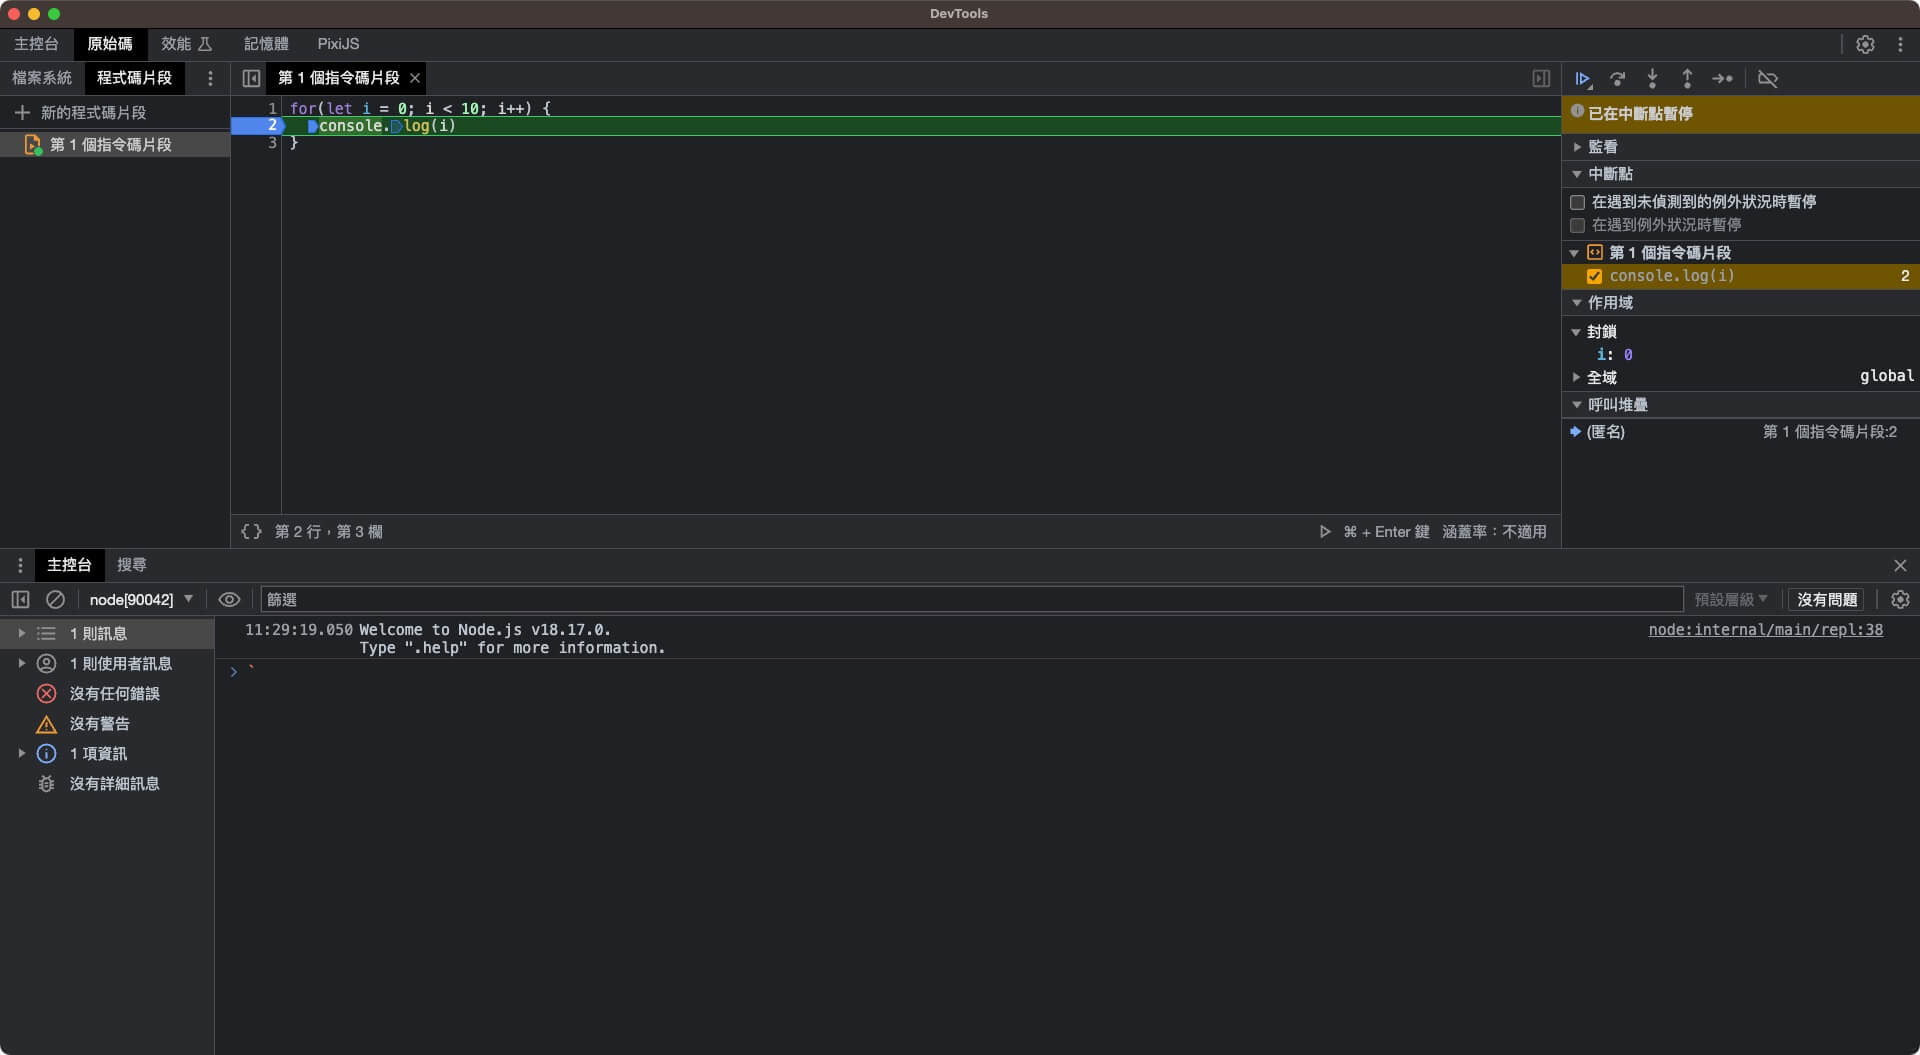Clear the console with the ban icon
This screenshot has height=1055, width=1920.
point(55,599)
